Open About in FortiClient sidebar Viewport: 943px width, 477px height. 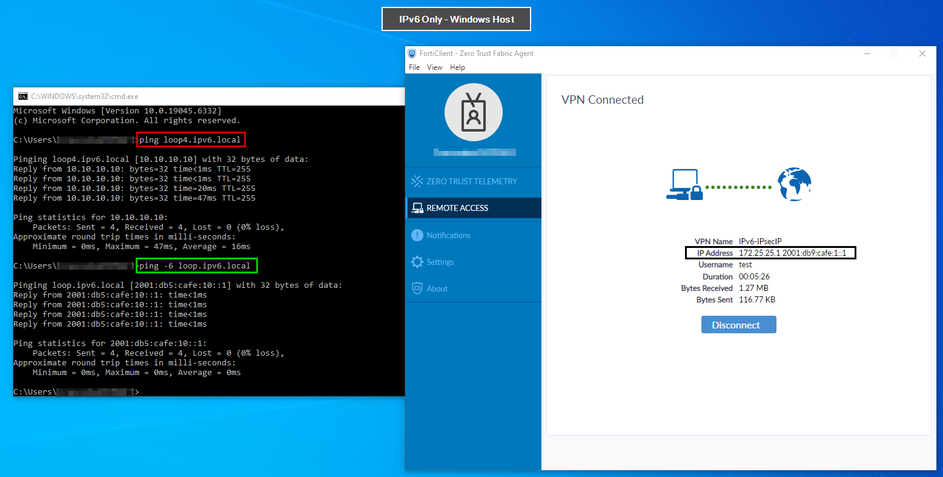pos(473,289)
